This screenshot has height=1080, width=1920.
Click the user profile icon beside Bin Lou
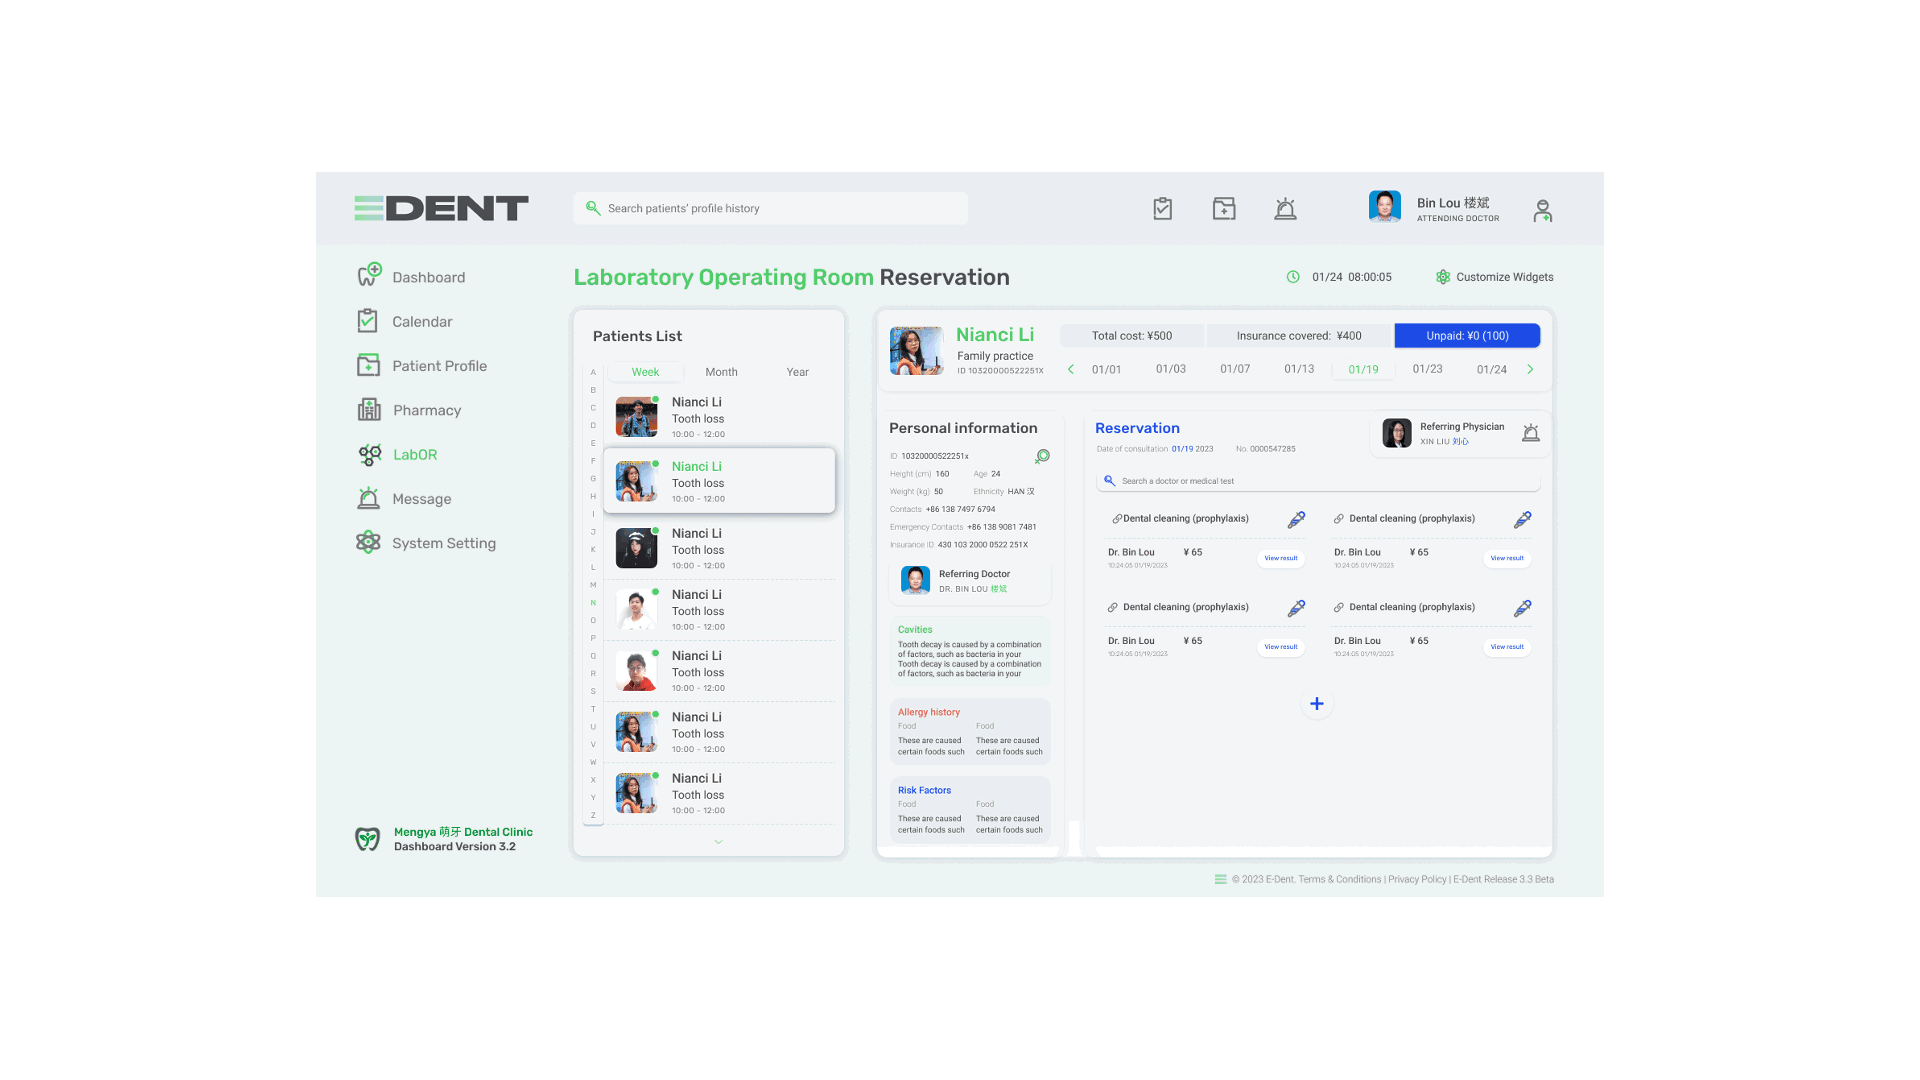click(x=1542, y=211)
